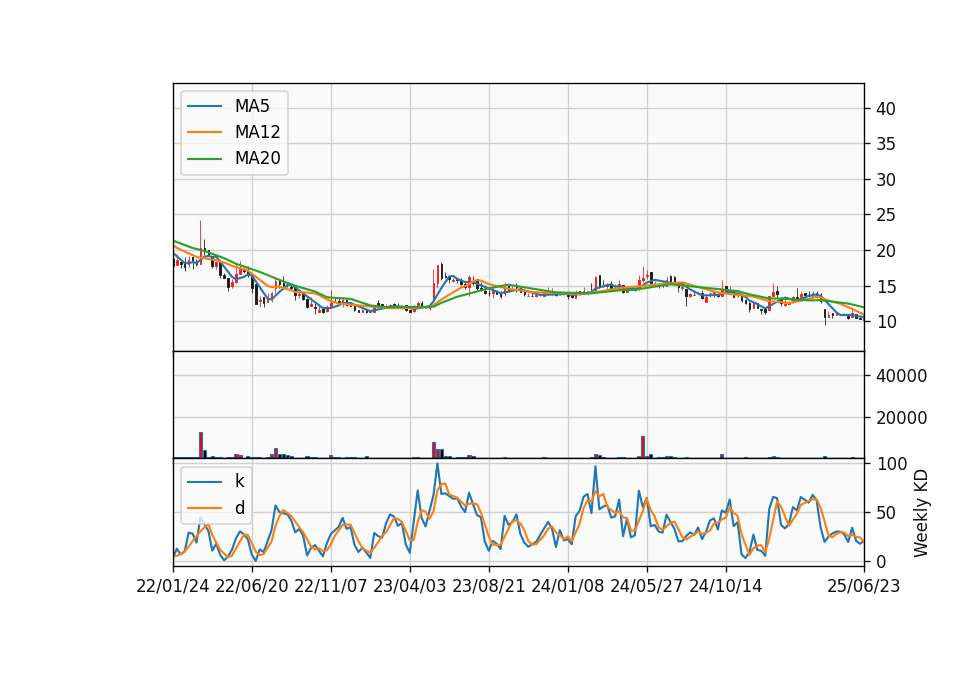Click the price axis value 15

886,287
